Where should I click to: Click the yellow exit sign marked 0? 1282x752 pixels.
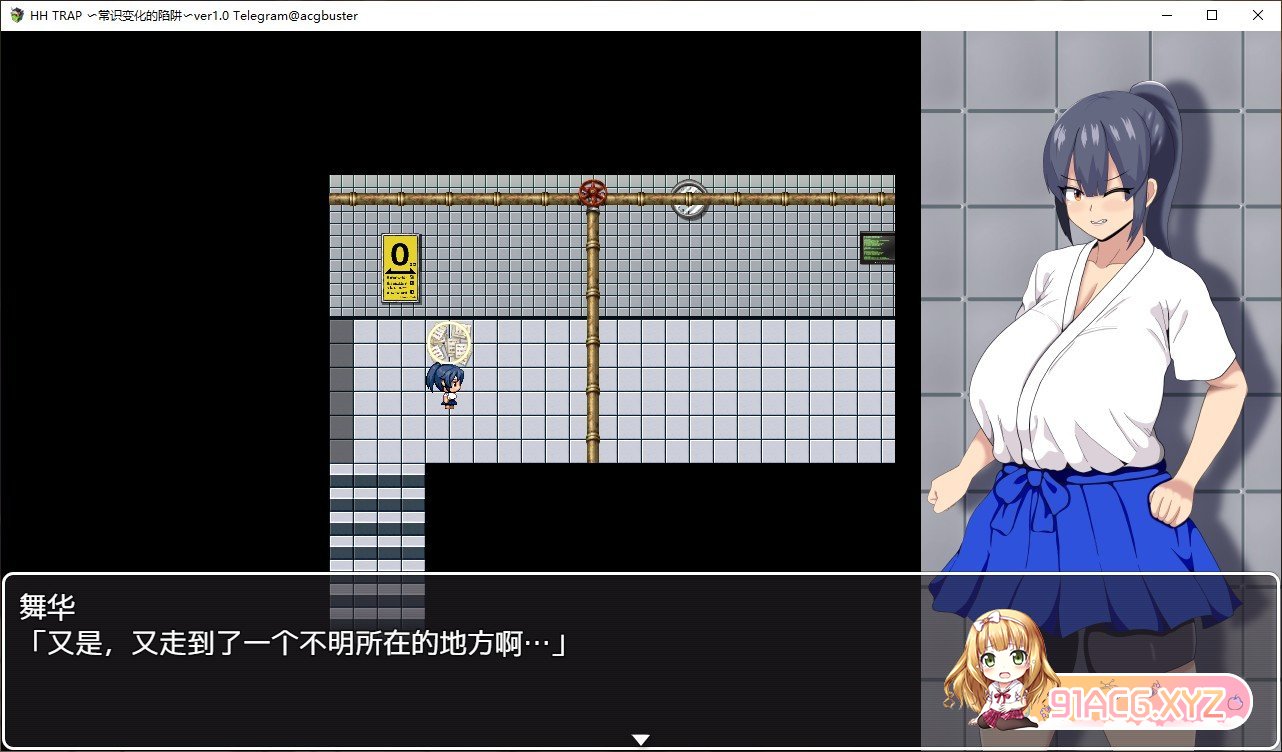coord(400,267)
